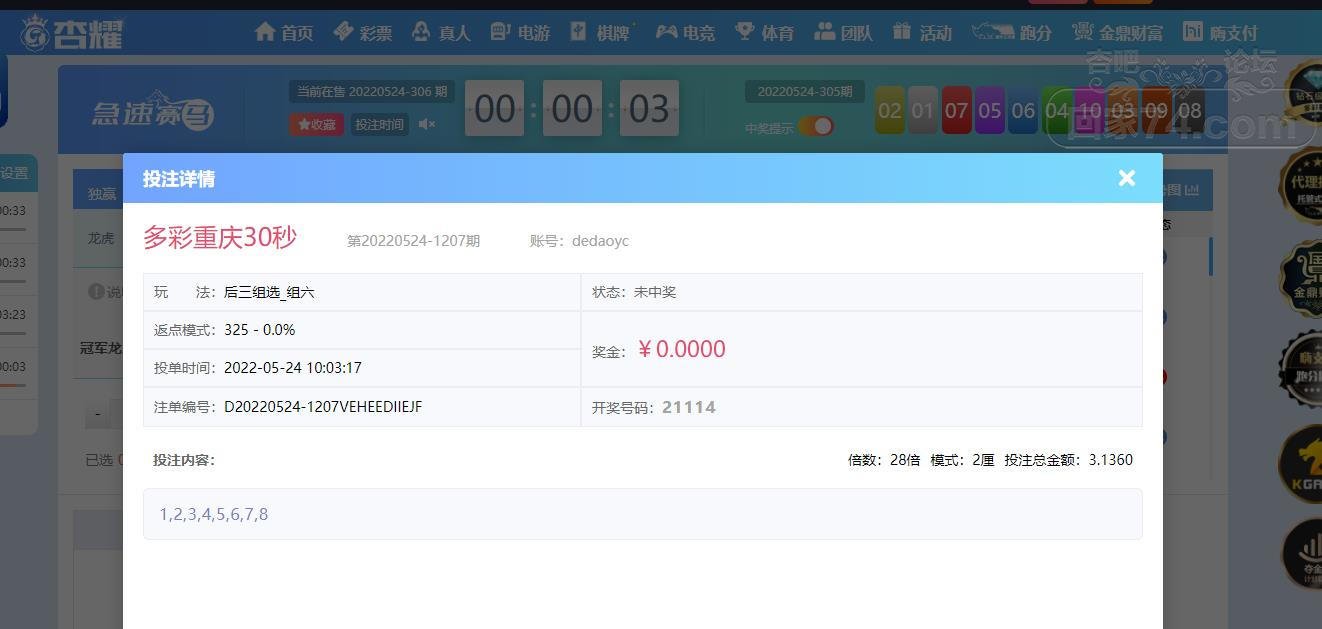Viewport: 1322px width, 629px height.
Task: Click the 返点模式 325 - 0.0% value
Action: (x=259, y=330)
